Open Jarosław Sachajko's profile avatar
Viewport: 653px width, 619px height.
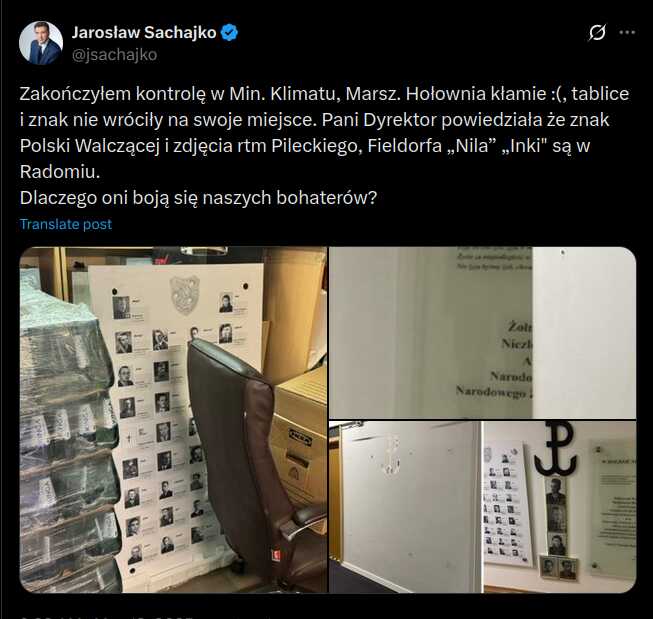[x=41, y=43]
